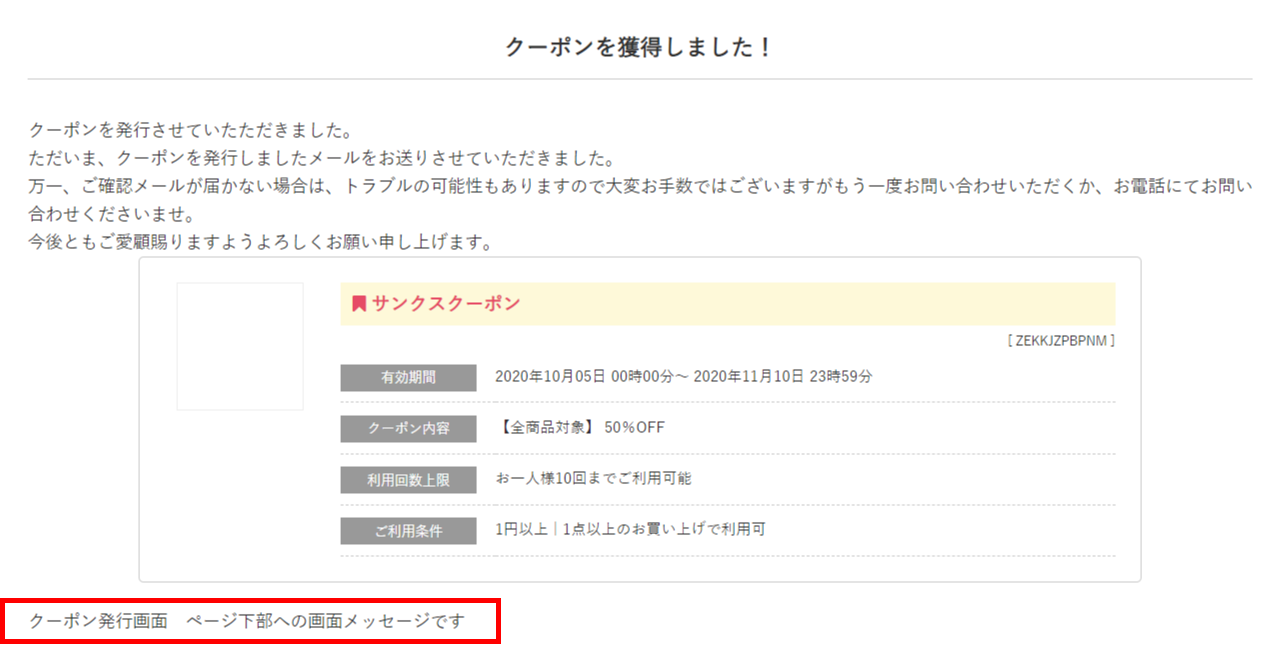
Task: Click the ご利用条件 label
Action: point(408,531)
